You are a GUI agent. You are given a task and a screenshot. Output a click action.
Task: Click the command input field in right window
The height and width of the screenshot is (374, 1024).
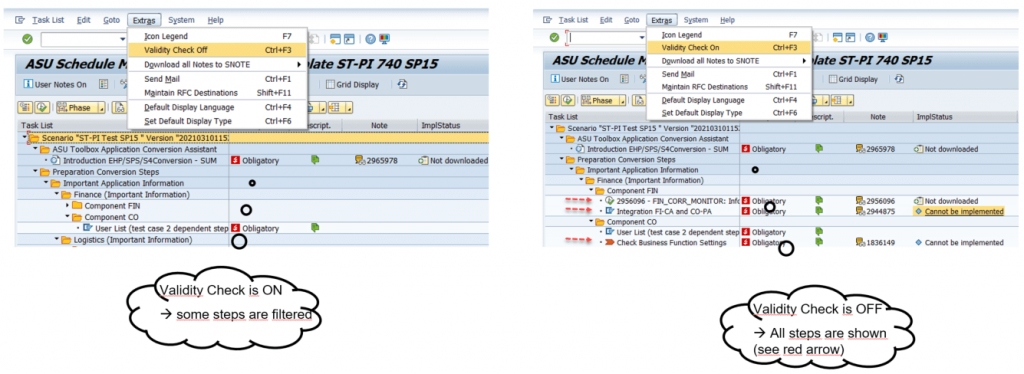click(605, 38)
